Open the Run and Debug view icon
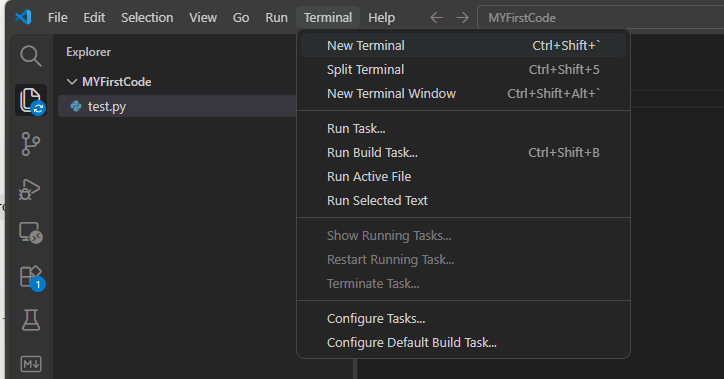724x379 pixels. pos(30,189)
